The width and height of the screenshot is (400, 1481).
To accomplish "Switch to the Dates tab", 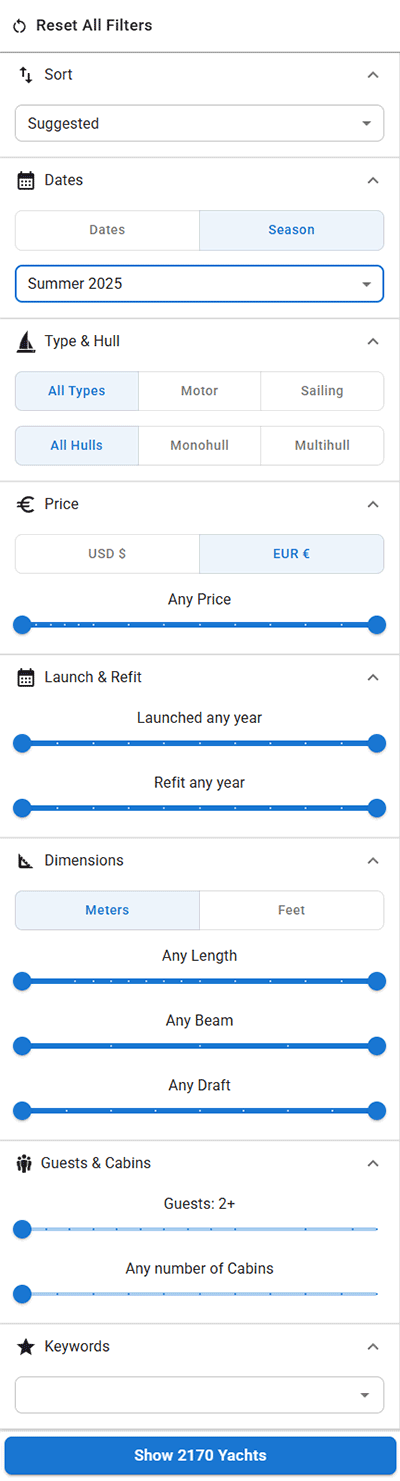I will pyautogui.click(x=107, y=230).
